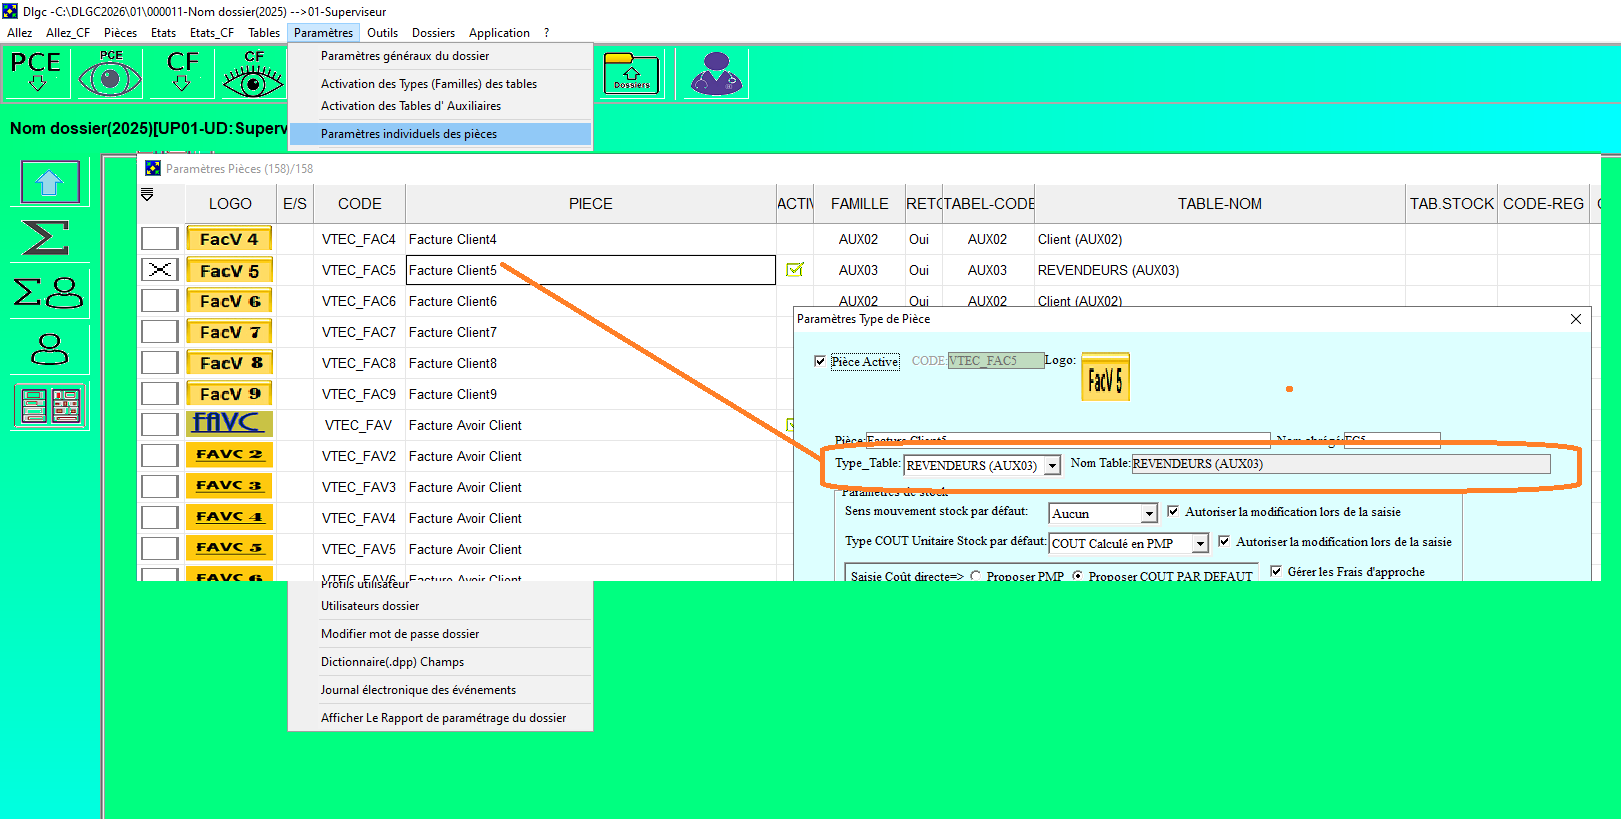This screenshot has height=819, width=1621.
Task: Click the FacV 5 logo swatch
Action: point(229,270)
